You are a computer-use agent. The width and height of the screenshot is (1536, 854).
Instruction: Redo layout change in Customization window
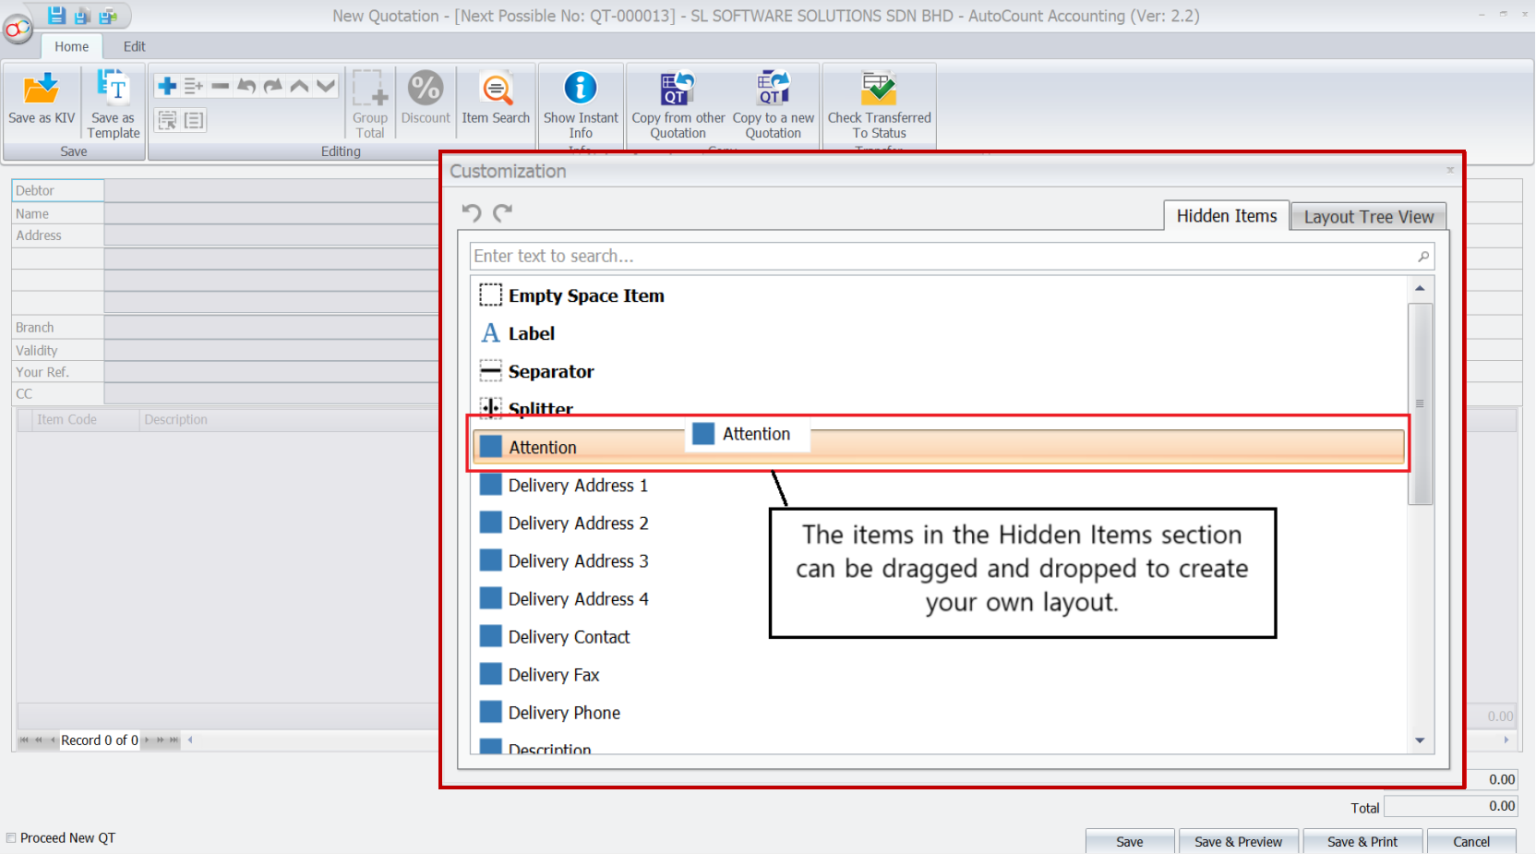(503, 212)
